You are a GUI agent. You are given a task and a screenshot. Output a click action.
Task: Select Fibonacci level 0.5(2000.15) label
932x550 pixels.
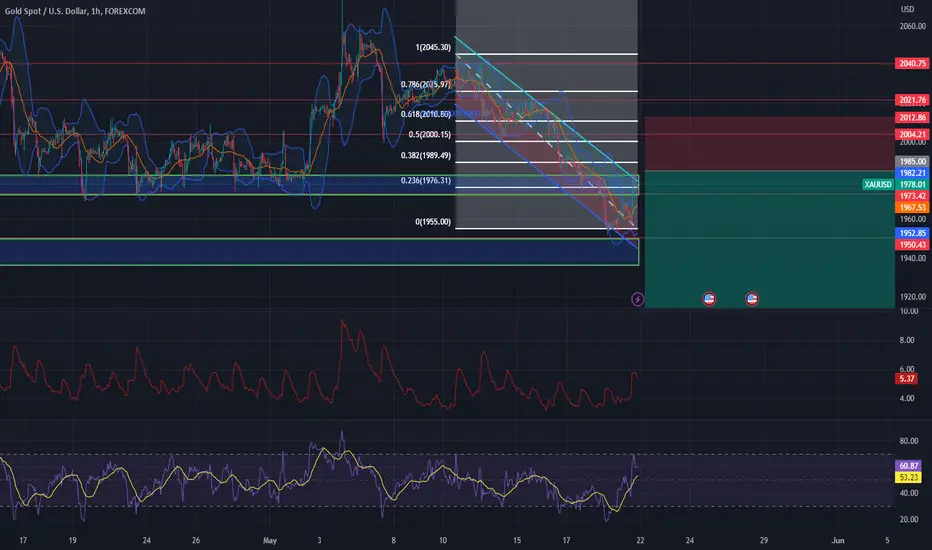pos(429,134)
